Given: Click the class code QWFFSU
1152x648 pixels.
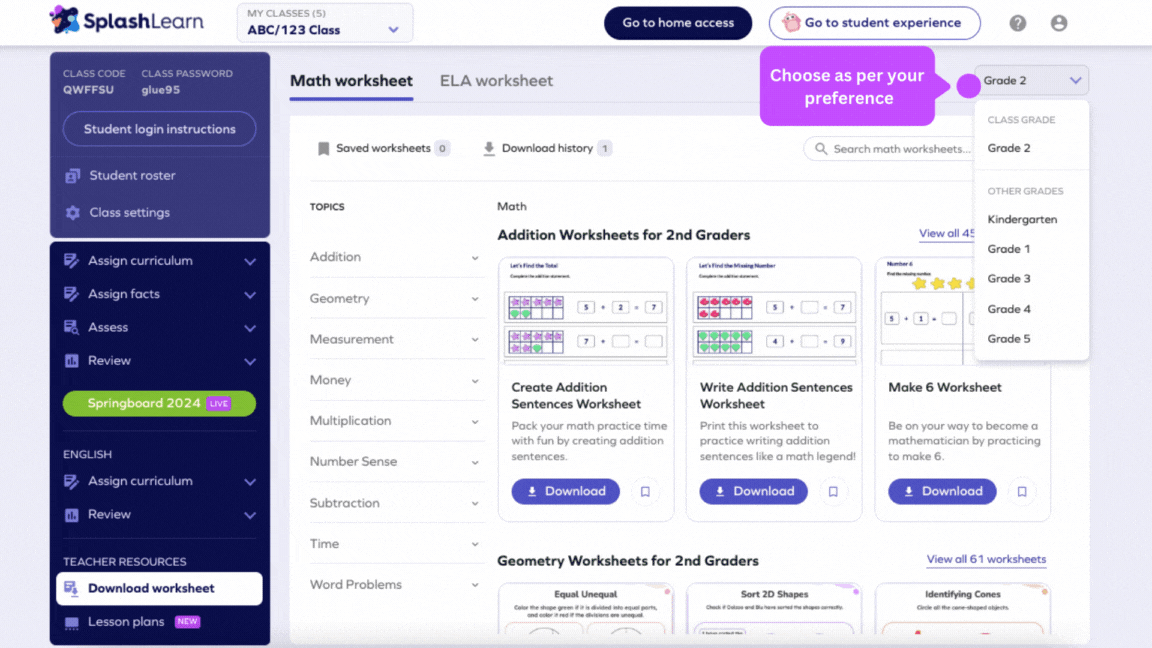Looking at the screenshot, I should click(88, 90).
